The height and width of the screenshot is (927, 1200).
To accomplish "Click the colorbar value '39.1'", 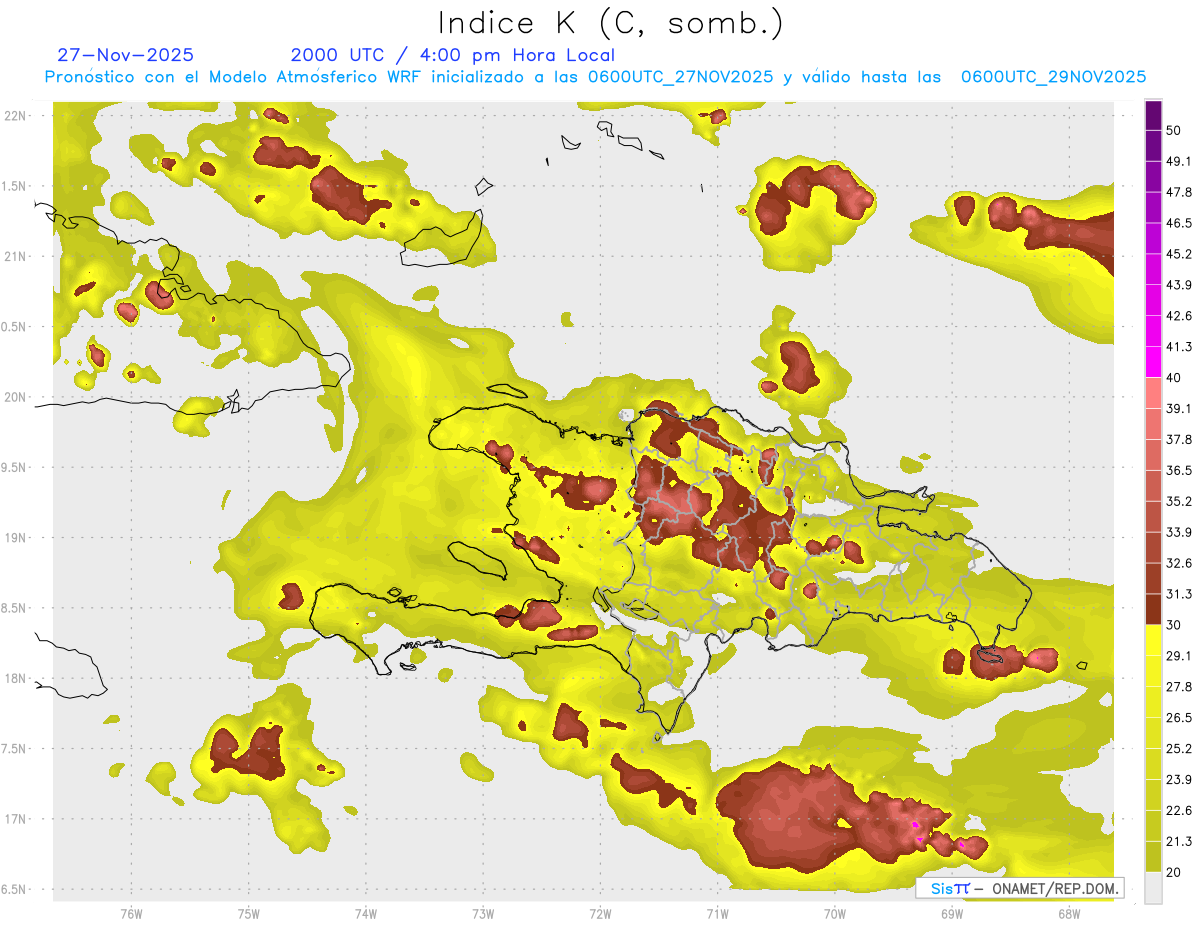I will (1178, 409).
